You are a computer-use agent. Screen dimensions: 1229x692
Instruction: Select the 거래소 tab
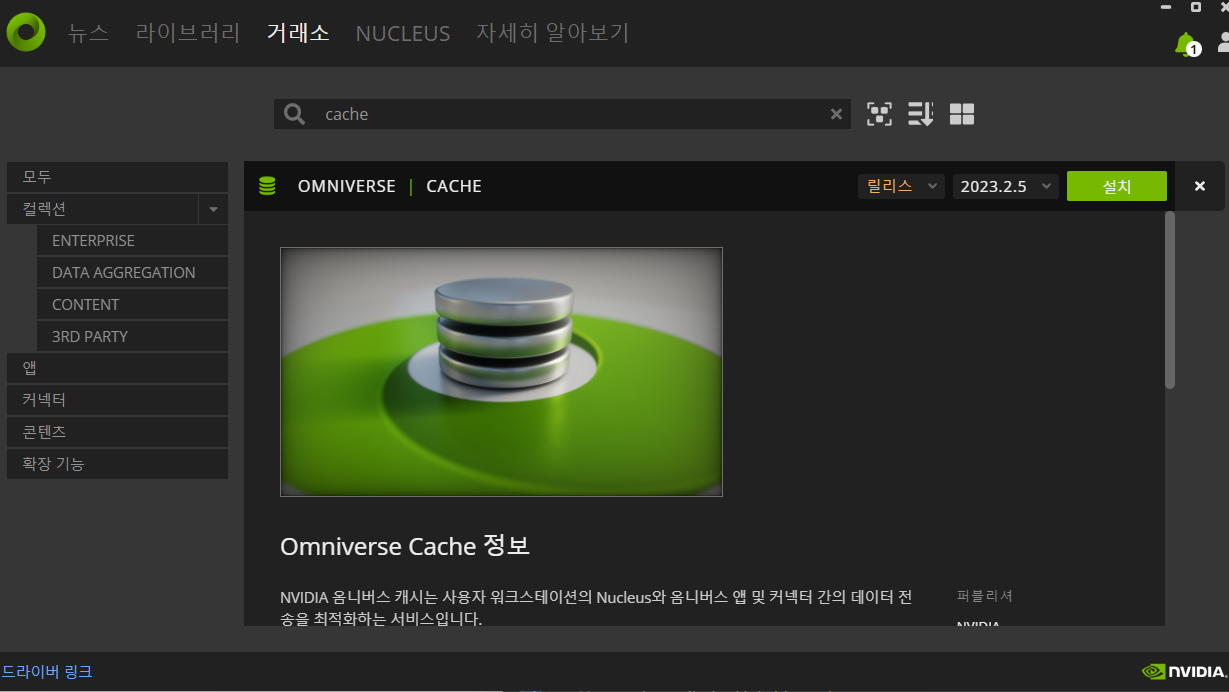click(298, 33)
